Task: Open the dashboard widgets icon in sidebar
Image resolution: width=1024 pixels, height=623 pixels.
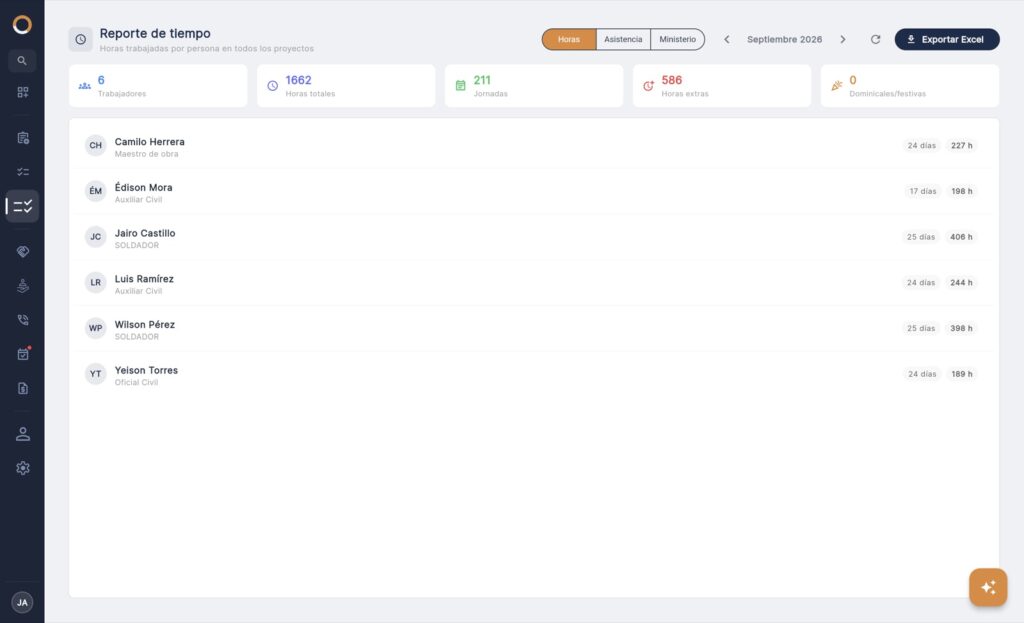Action: [x=22, y=92]
